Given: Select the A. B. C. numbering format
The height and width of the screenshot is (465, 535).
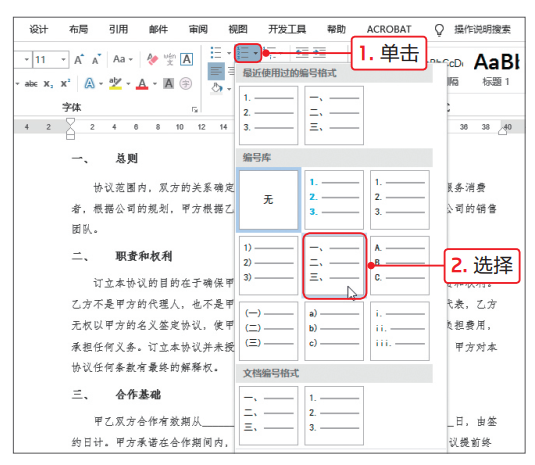Looking at the screenshot, I should click(400, 265).
